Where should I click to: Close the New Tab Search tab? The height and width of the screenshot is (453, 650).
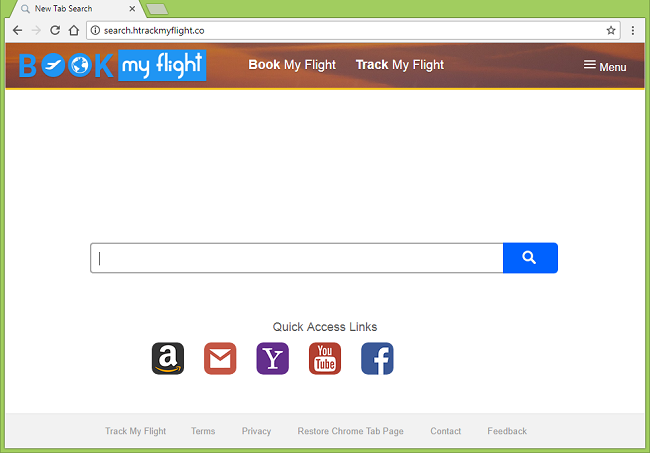[132, 9]
